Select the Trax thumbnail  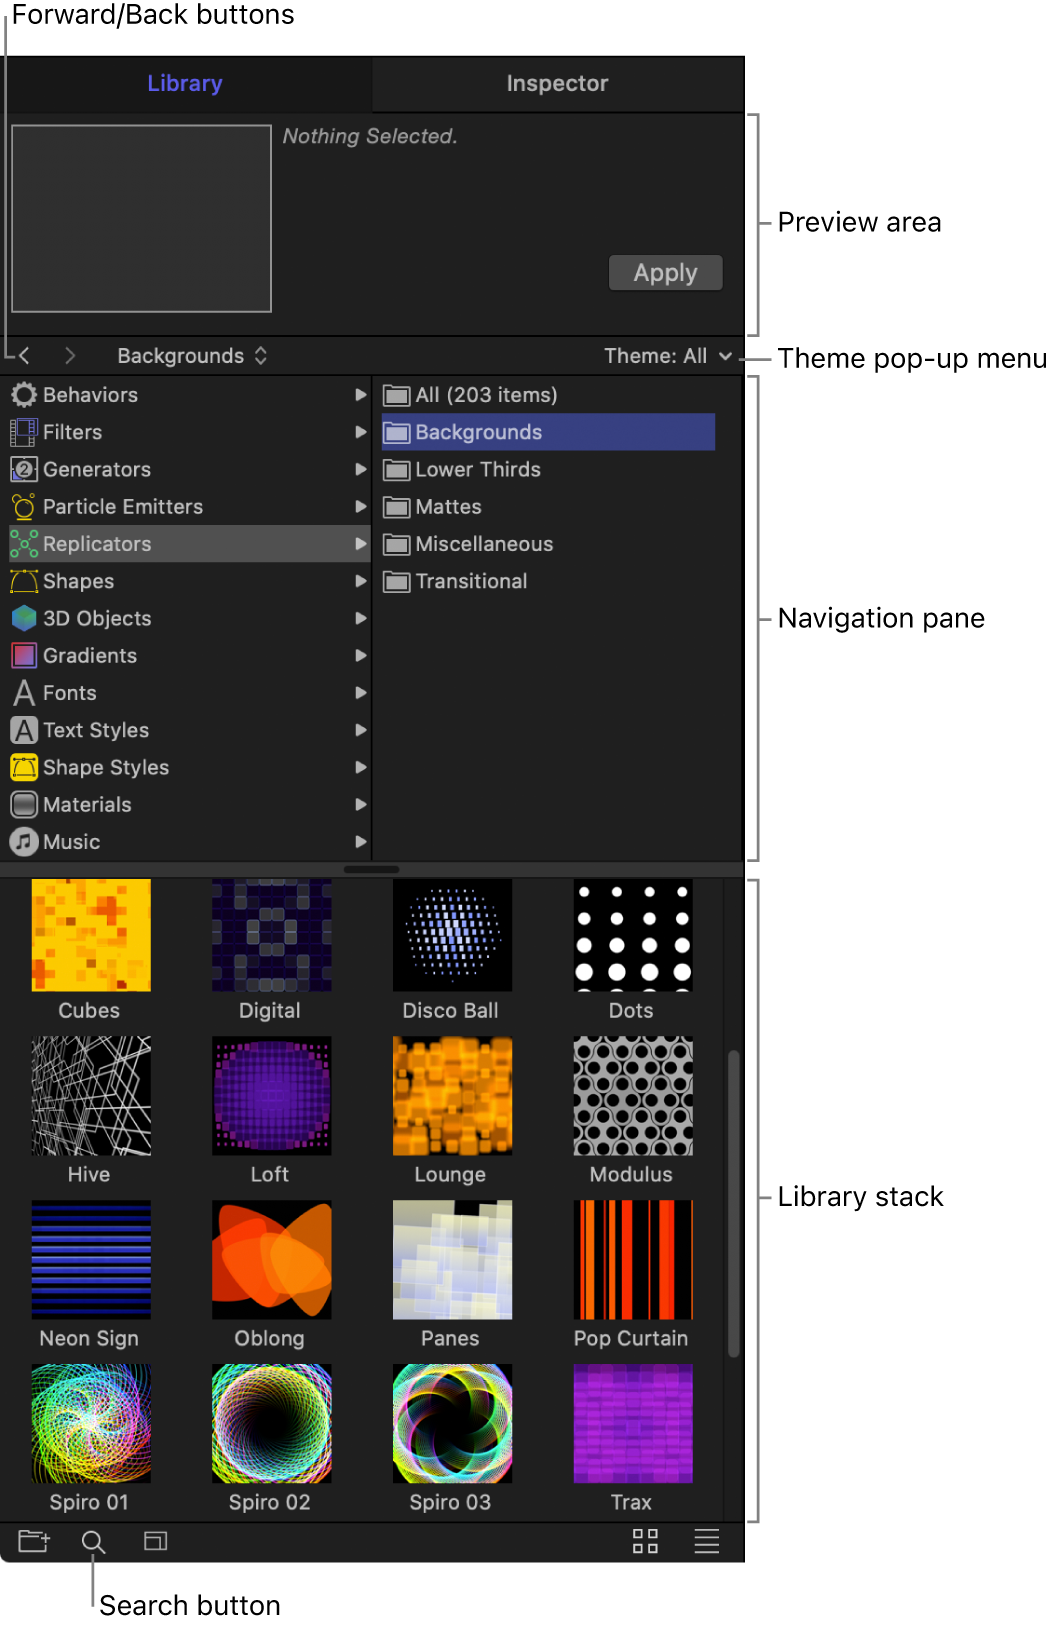[x=633, y=1424]
